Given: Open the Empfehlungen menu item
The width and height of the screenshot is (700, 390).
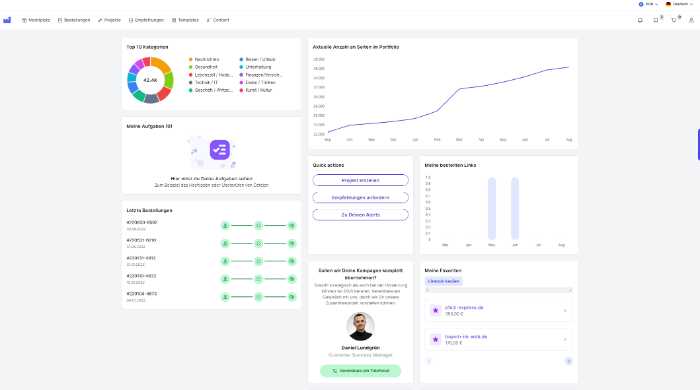Looking at the screenshot, I should point(146,20).
